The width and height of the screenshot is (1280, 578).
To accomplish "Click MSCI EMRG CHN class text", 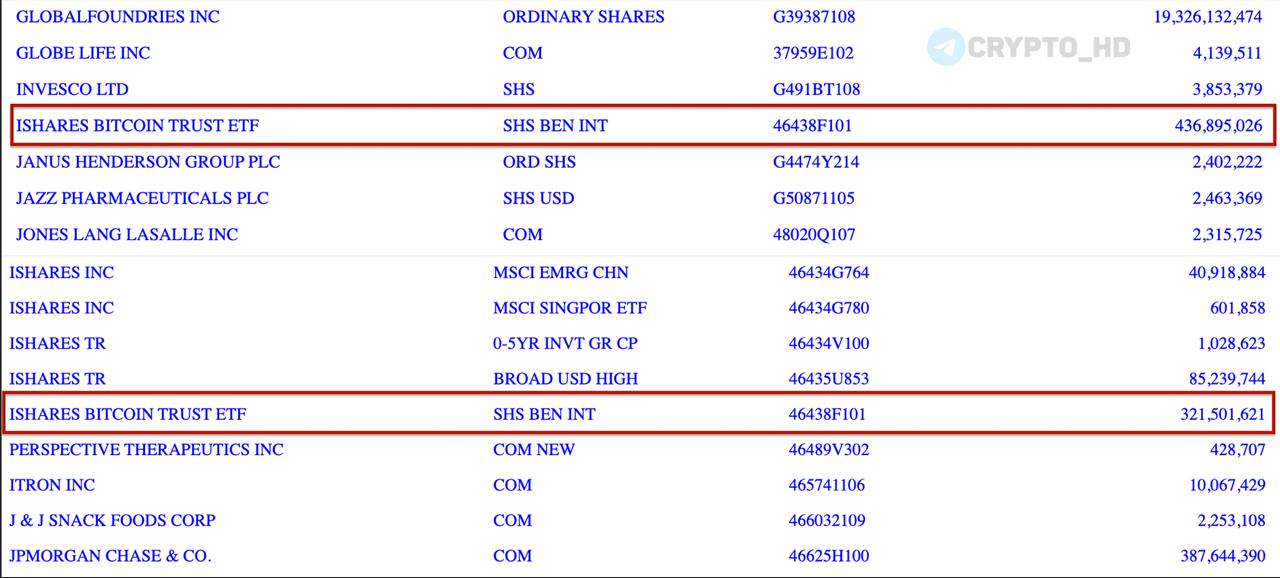I will [x=561, y=272].
